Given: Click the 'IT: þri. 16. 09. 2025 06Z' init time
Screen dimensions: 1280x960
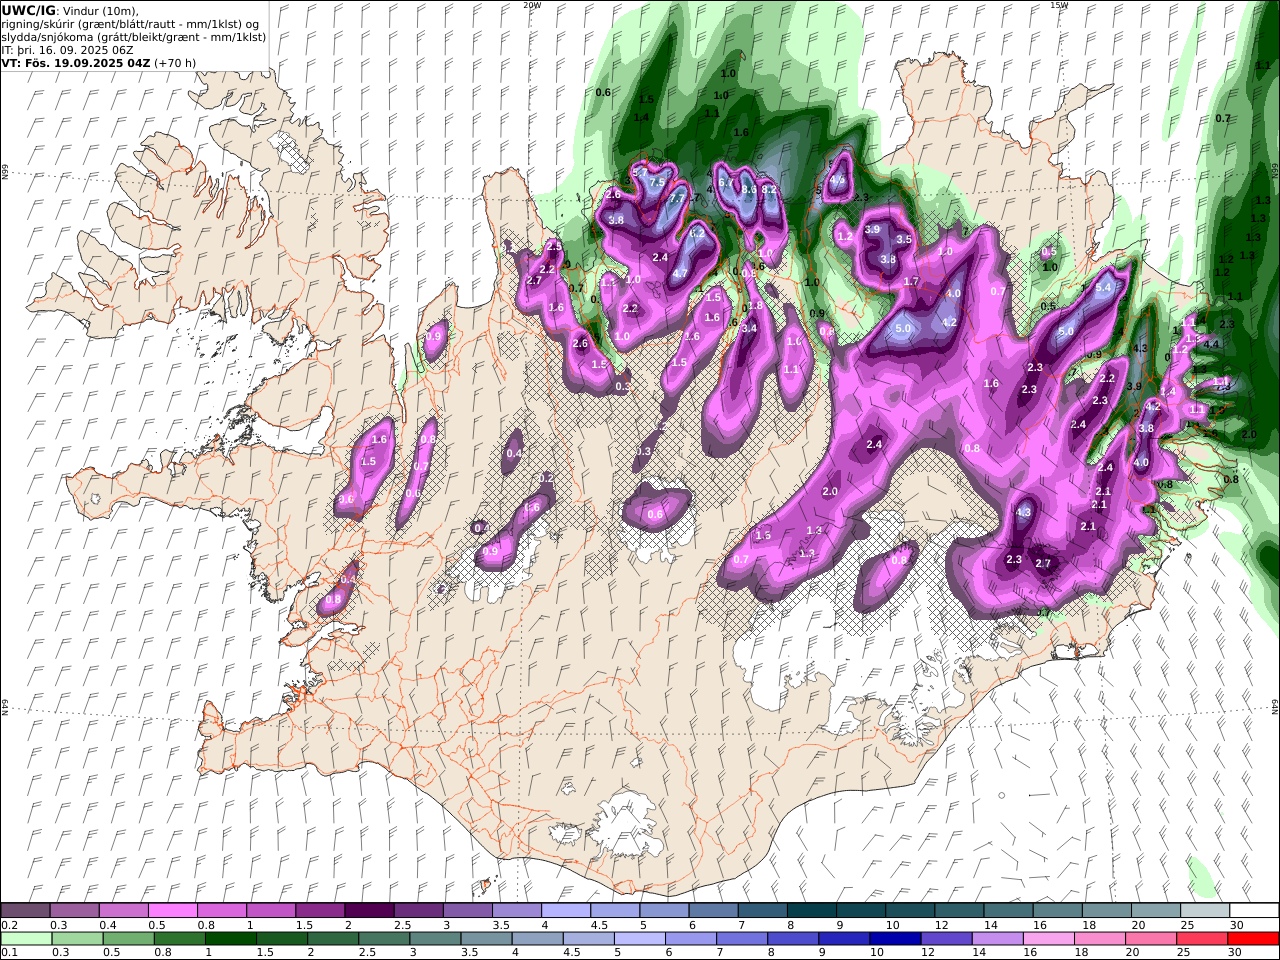Looking at the screenshot, I should coord(67,50).
